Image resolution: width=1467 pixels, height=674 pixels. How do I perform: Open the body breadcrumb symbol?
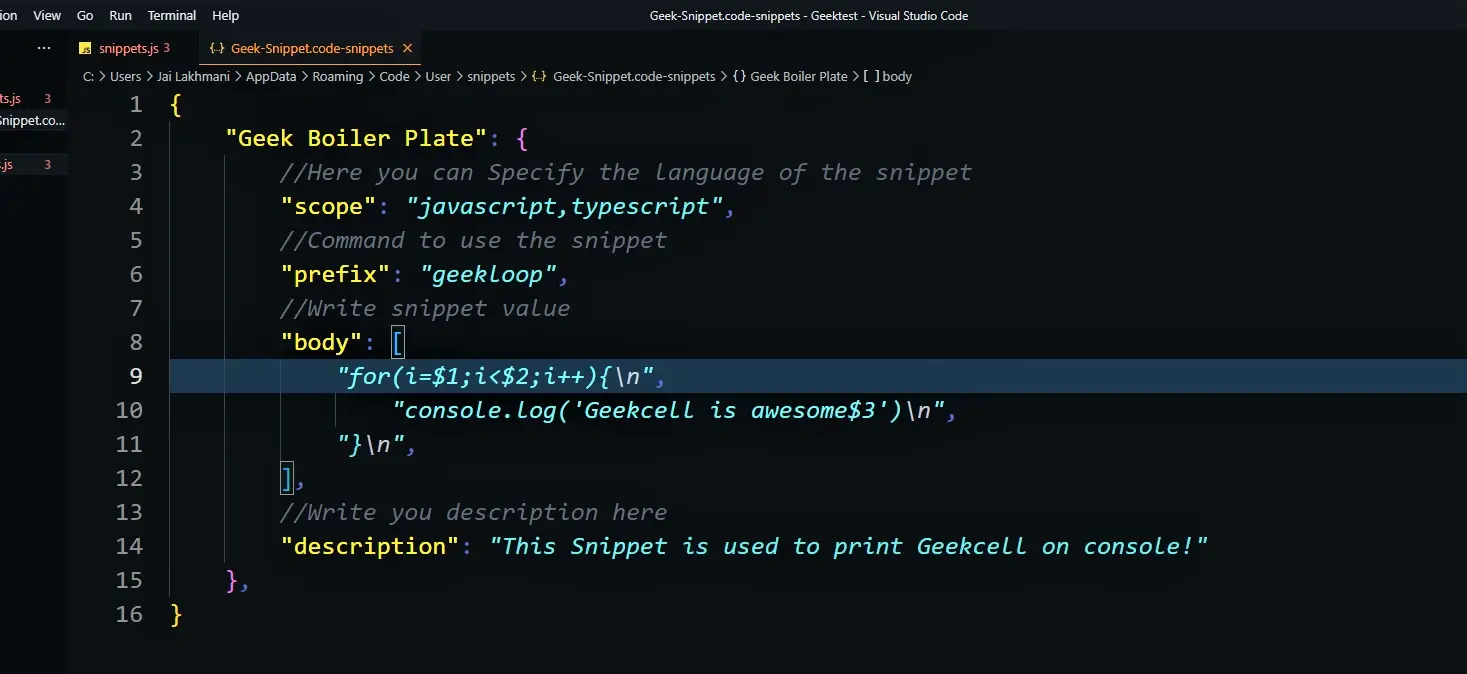pyautogui.click(x=897, y=76)
